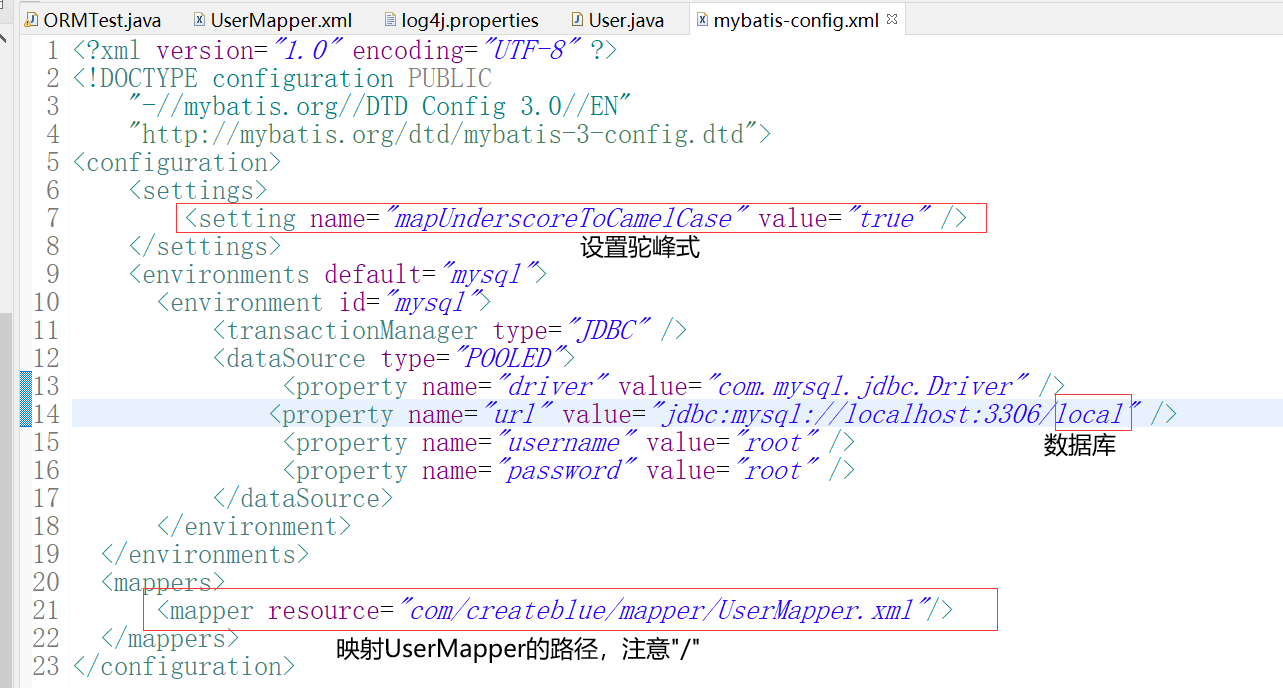Click line number 21 in the gutter
Viewport: 1283px width, 688px height.
click(x=46, y=610)
